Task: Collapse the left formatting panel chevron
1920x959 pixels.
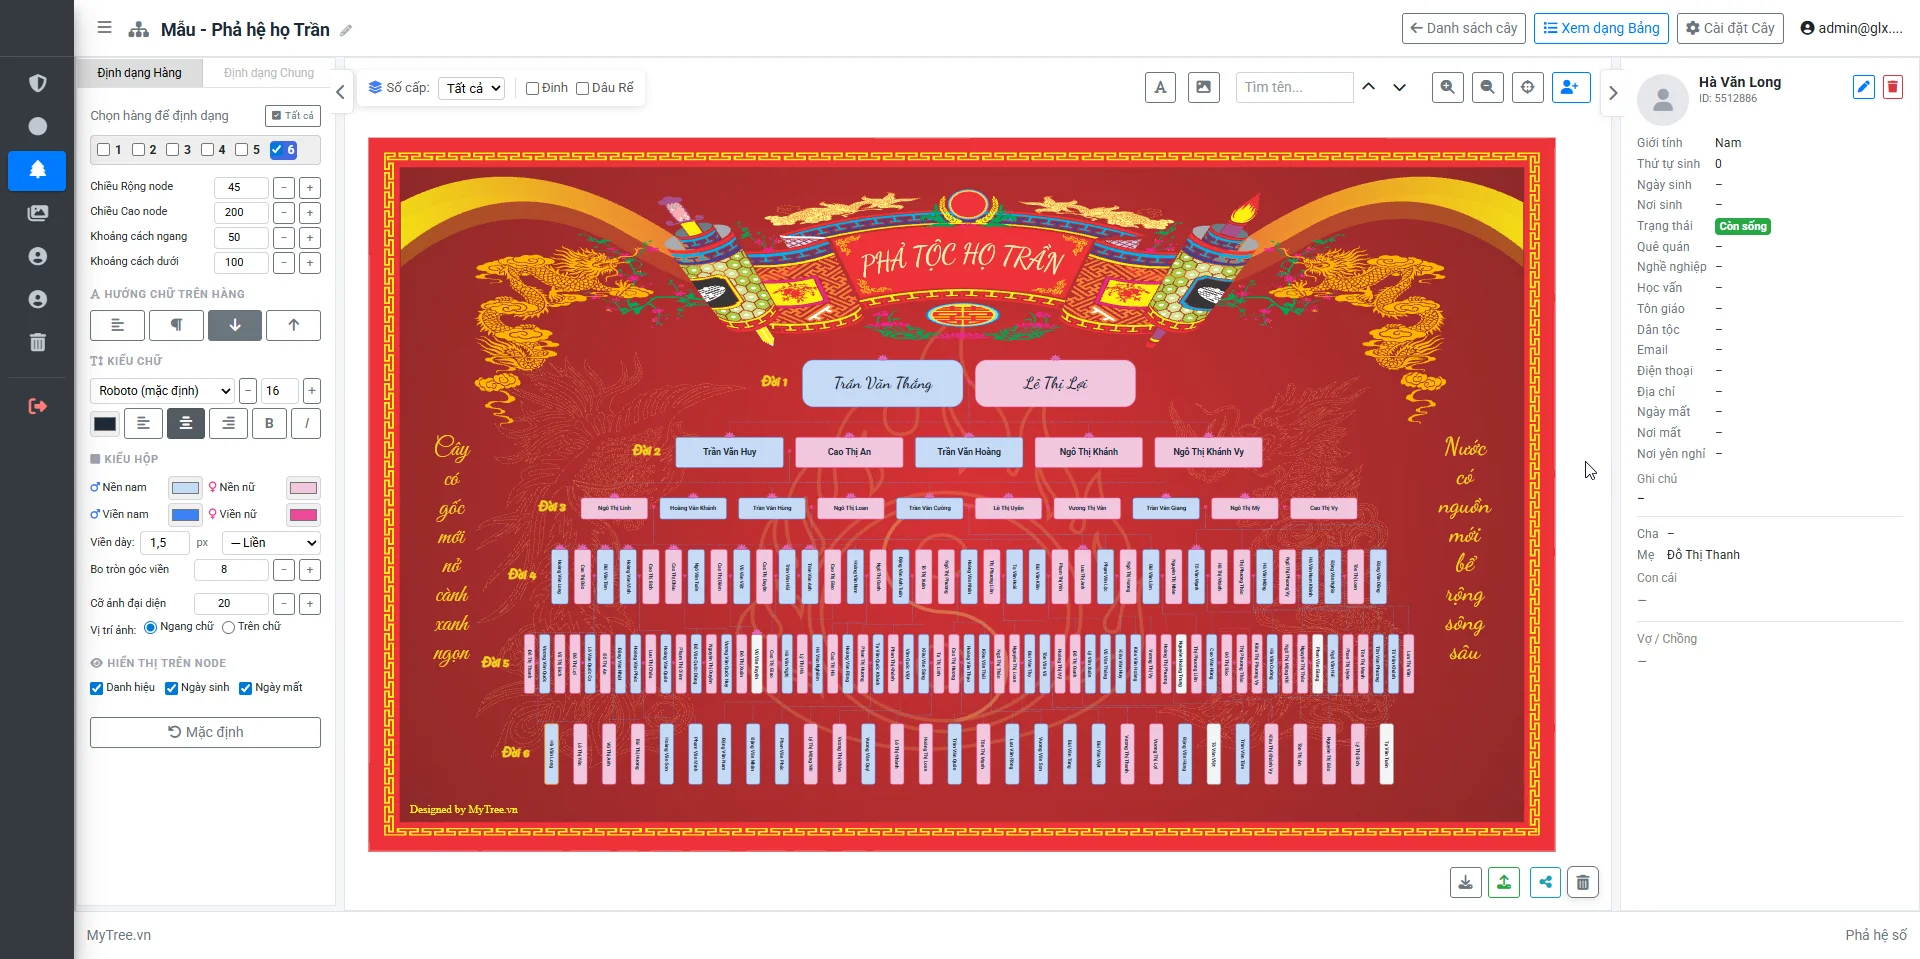Action: (340, 92)
